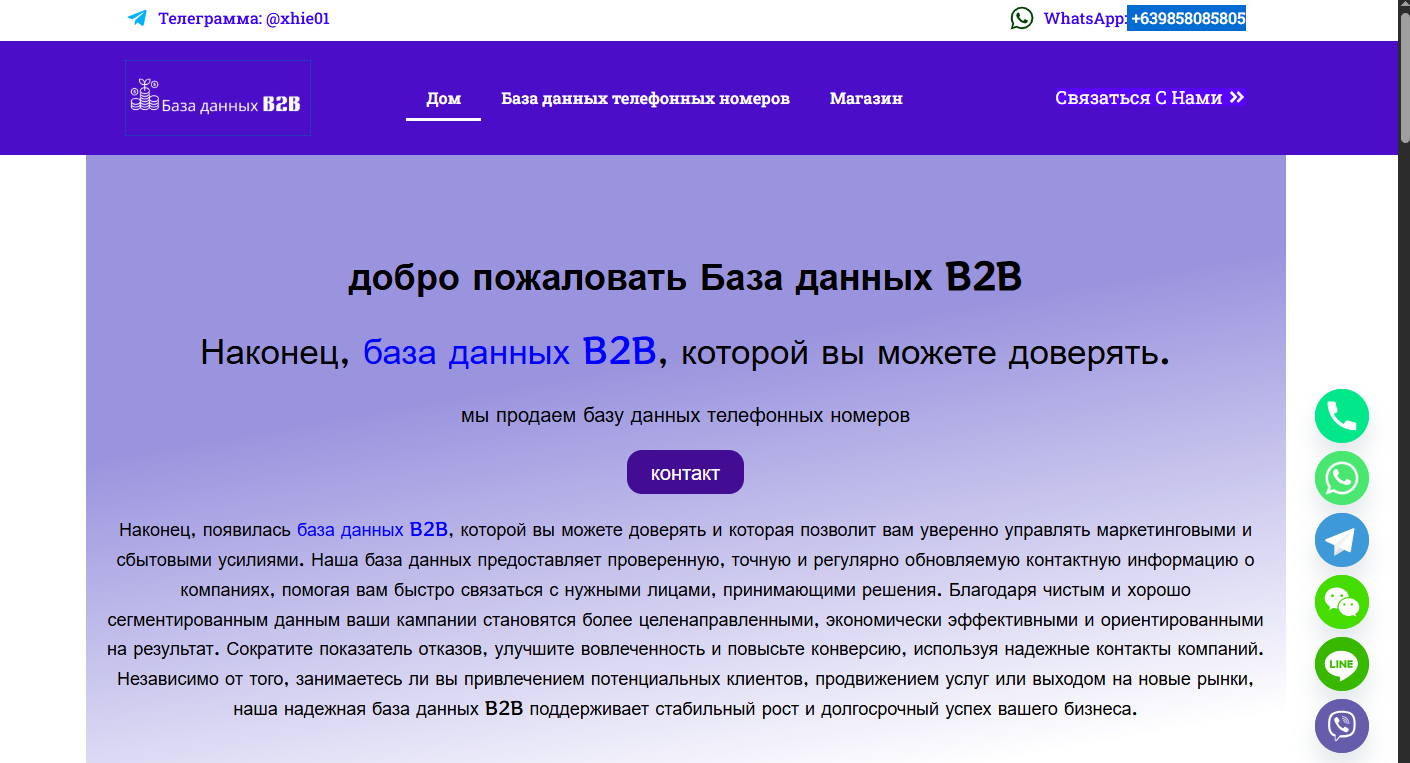Screen dimensions: 1410x763
Task: Follow the blue база данных B2B heading link
Action: tap(509, 352)
